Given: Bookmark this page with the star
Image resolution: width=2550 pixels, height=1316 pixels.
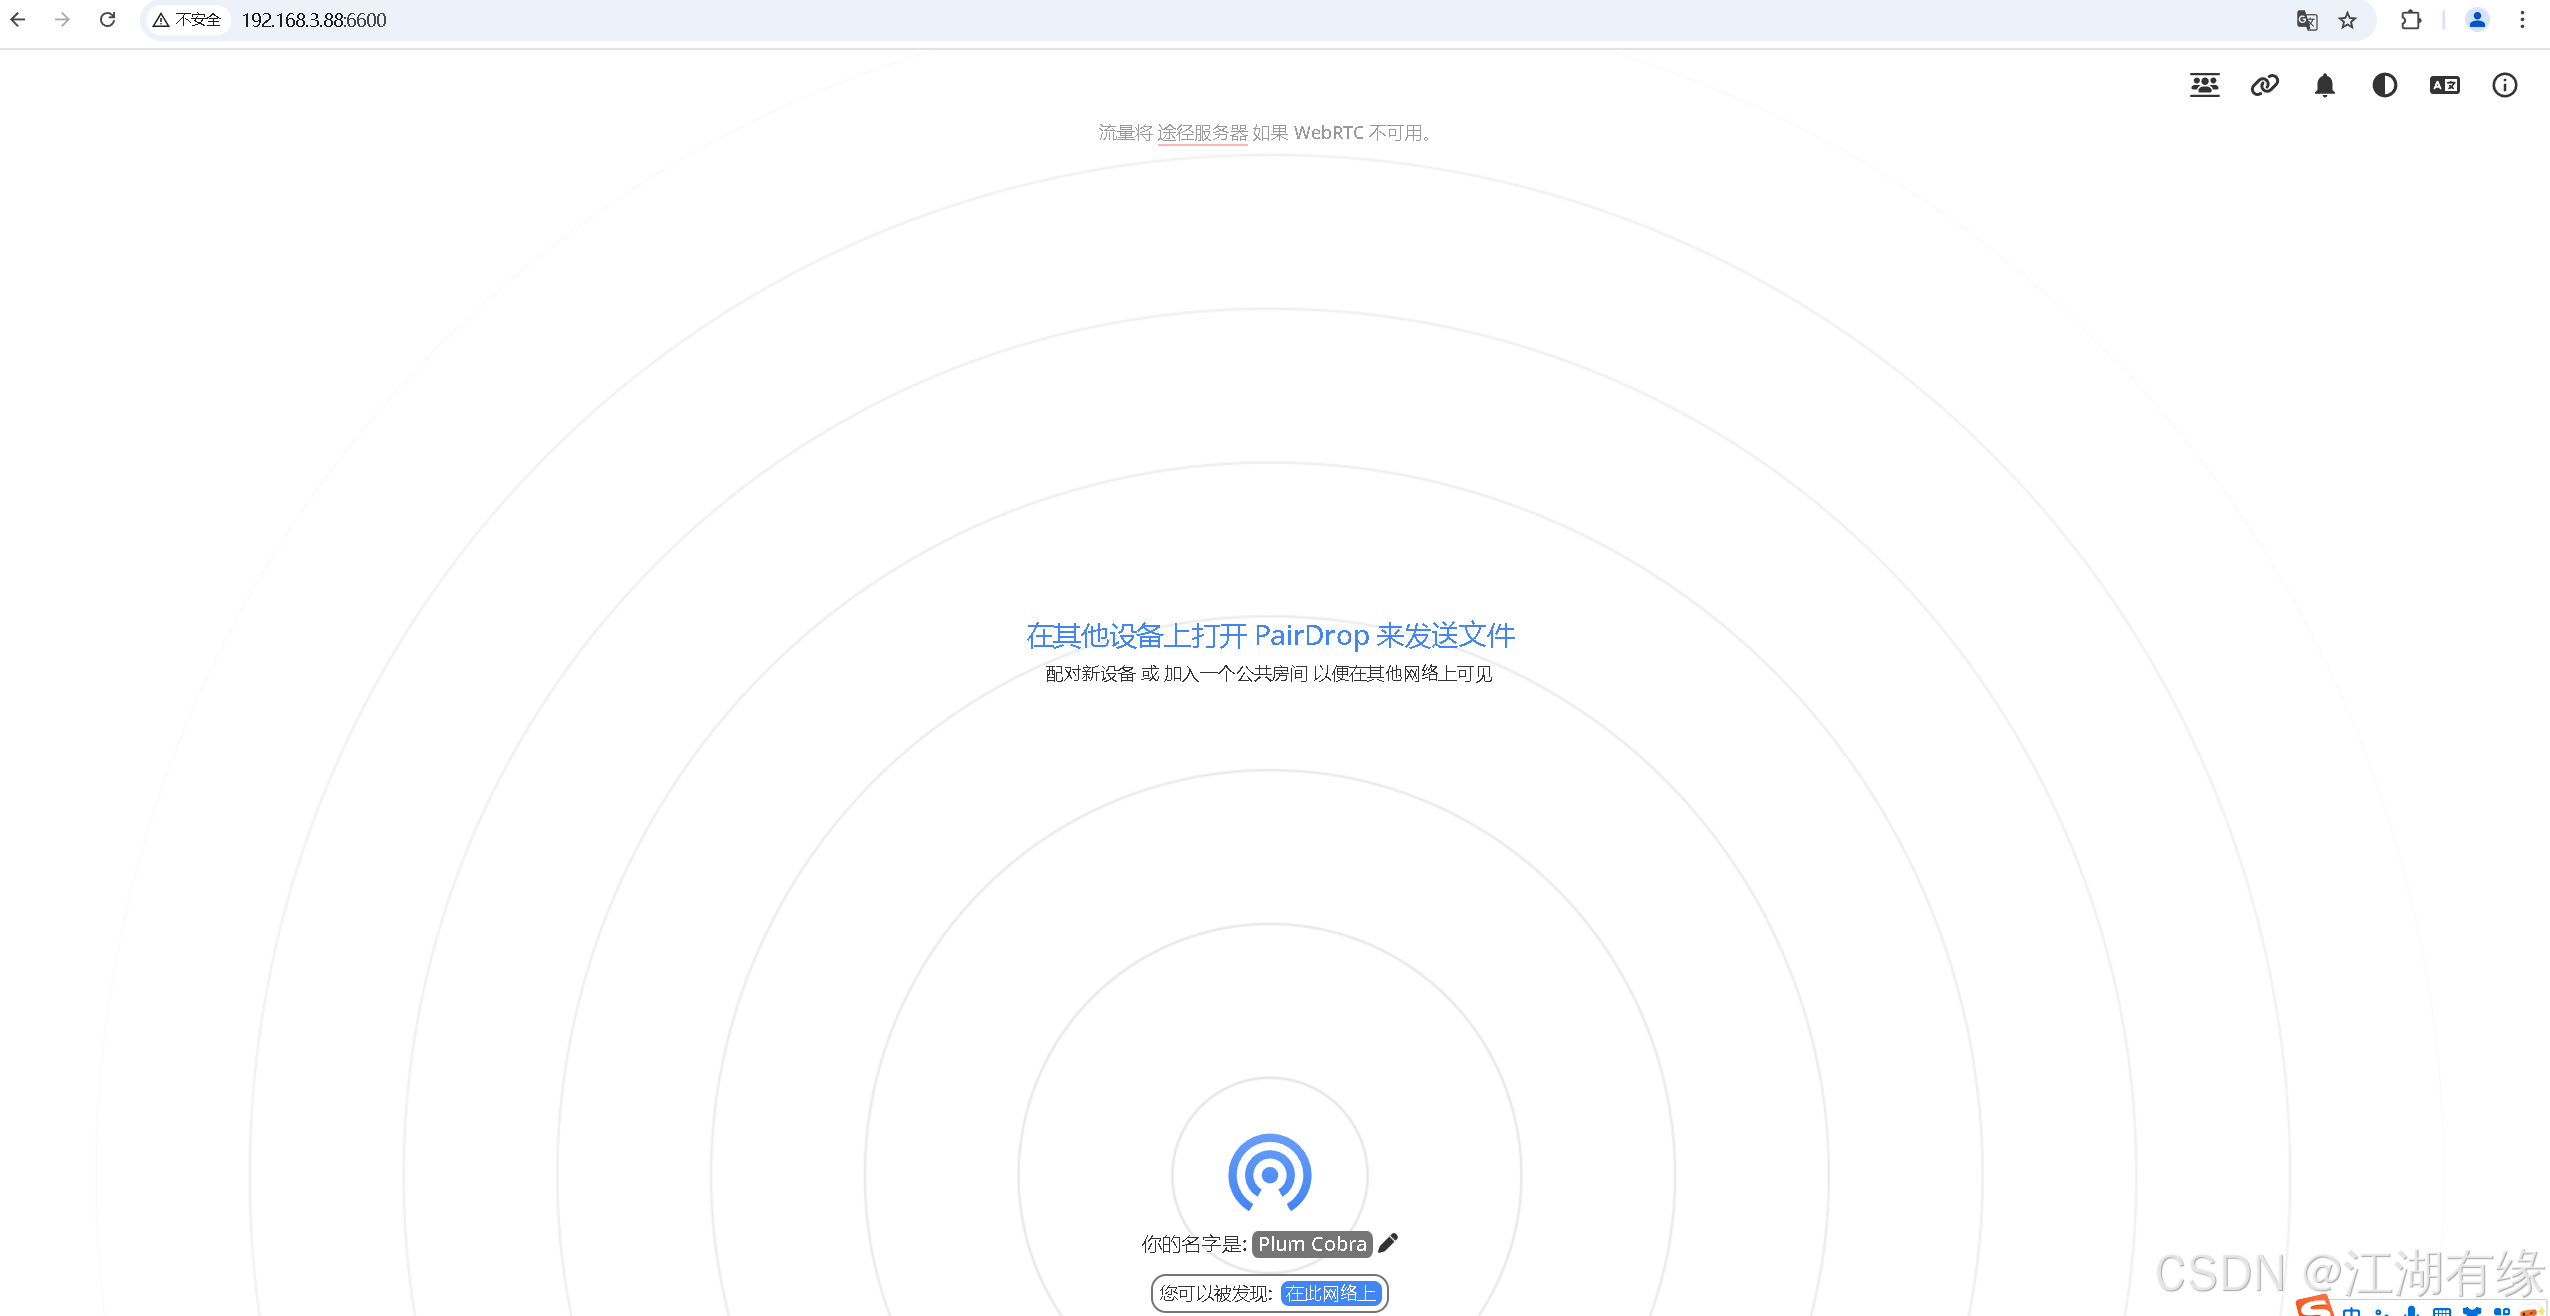Looking at the screenshot, I should click(2346, 20).
